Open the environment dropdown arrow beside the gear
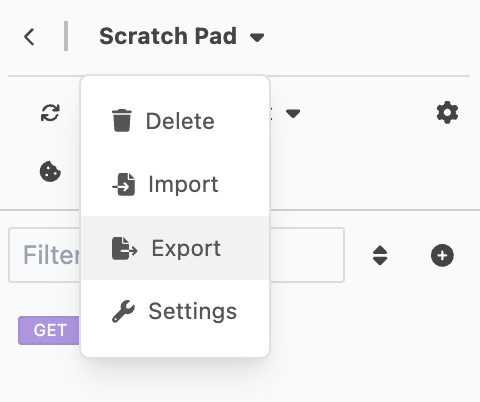 [x=293, y=114]
